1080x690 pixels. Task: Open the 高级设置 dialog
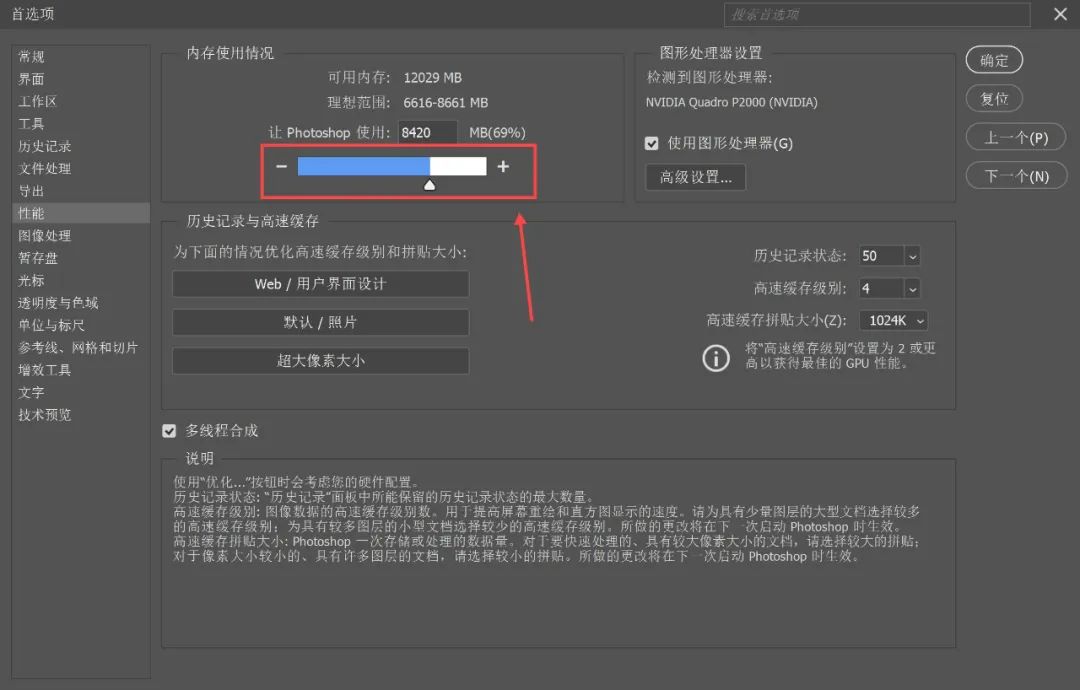pos(695,177)
